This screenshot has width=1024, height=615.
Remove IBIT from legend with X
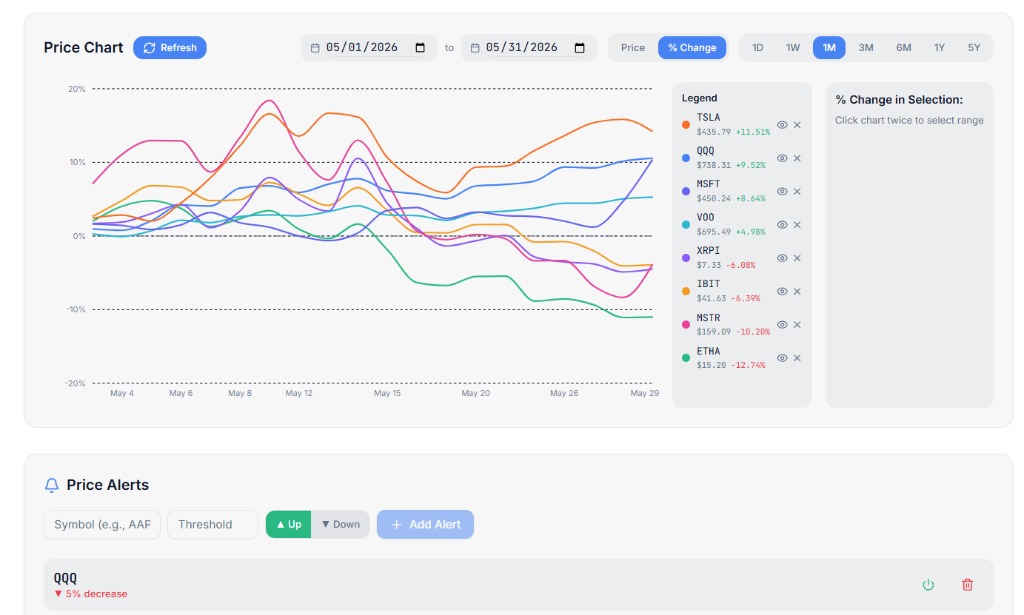coord(797,291)
